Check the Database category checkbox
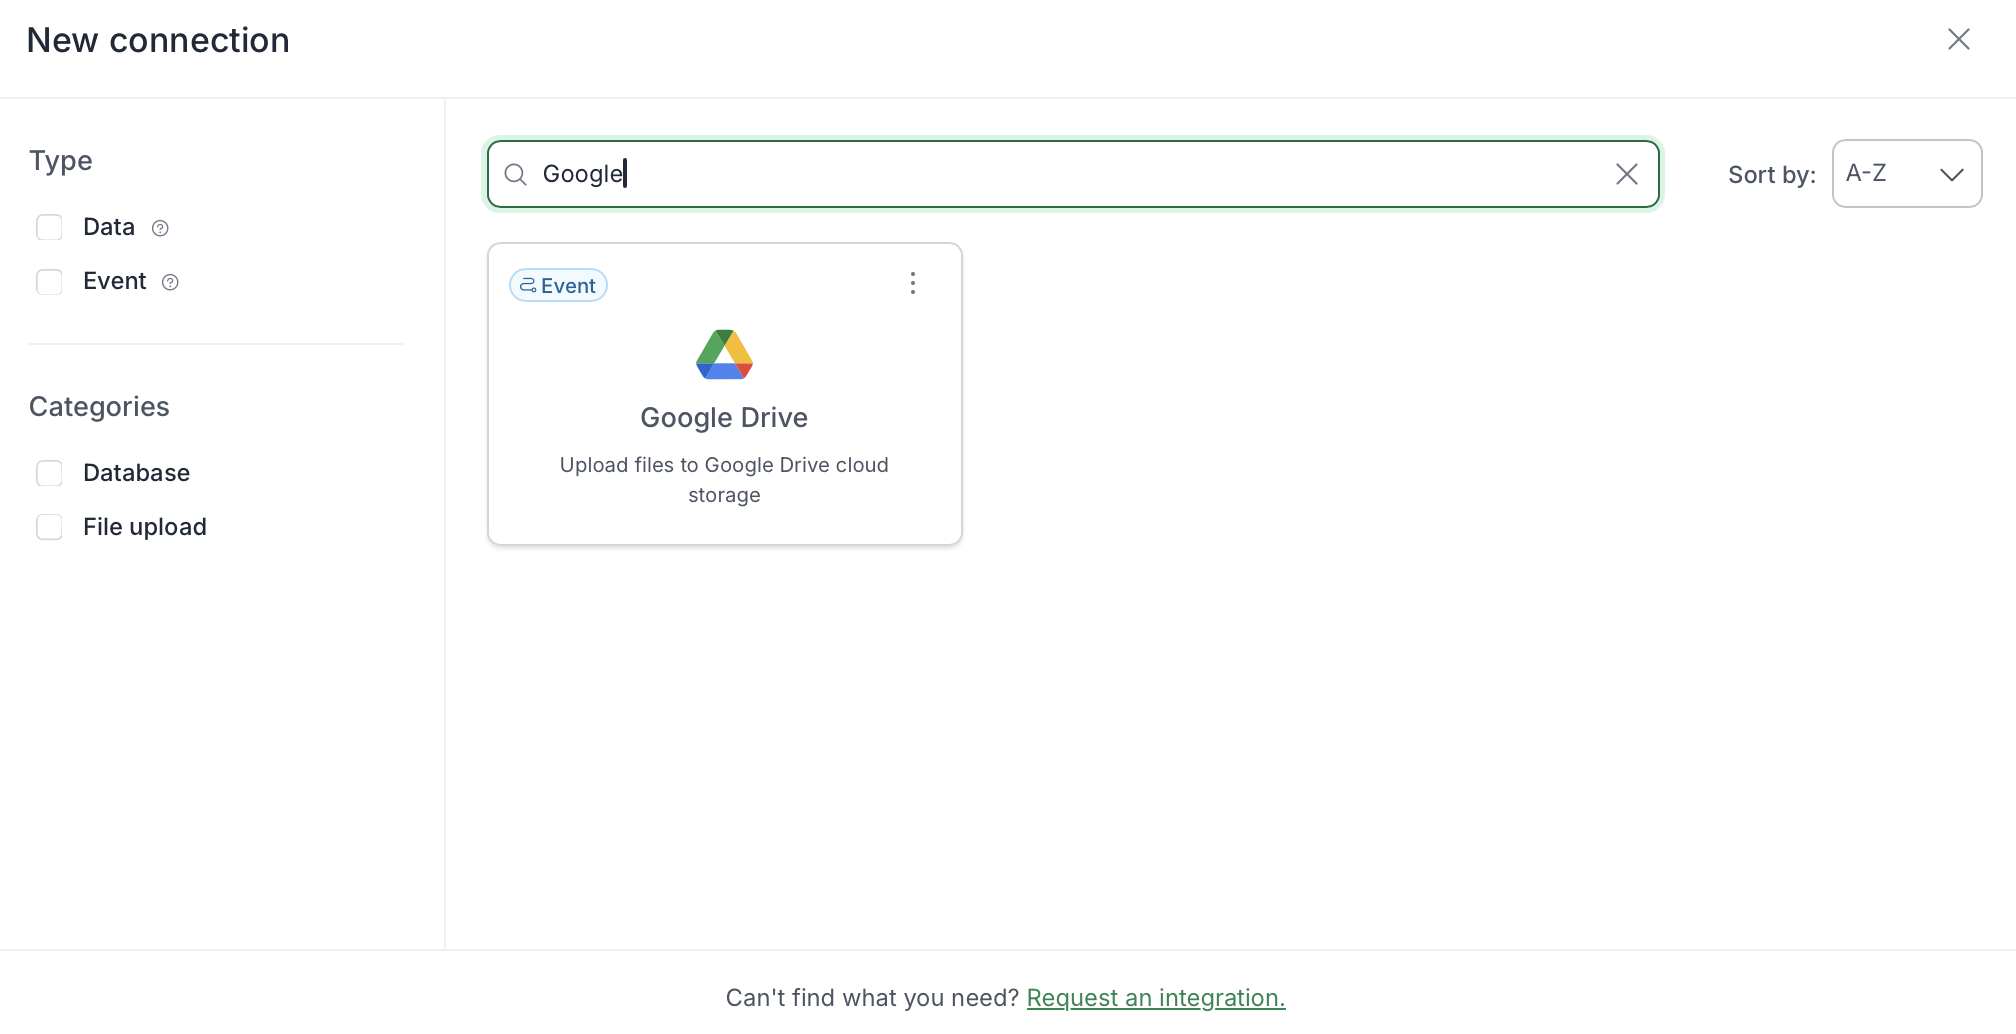Screen dimensions: 2016x1034 [x=49, y=473]
